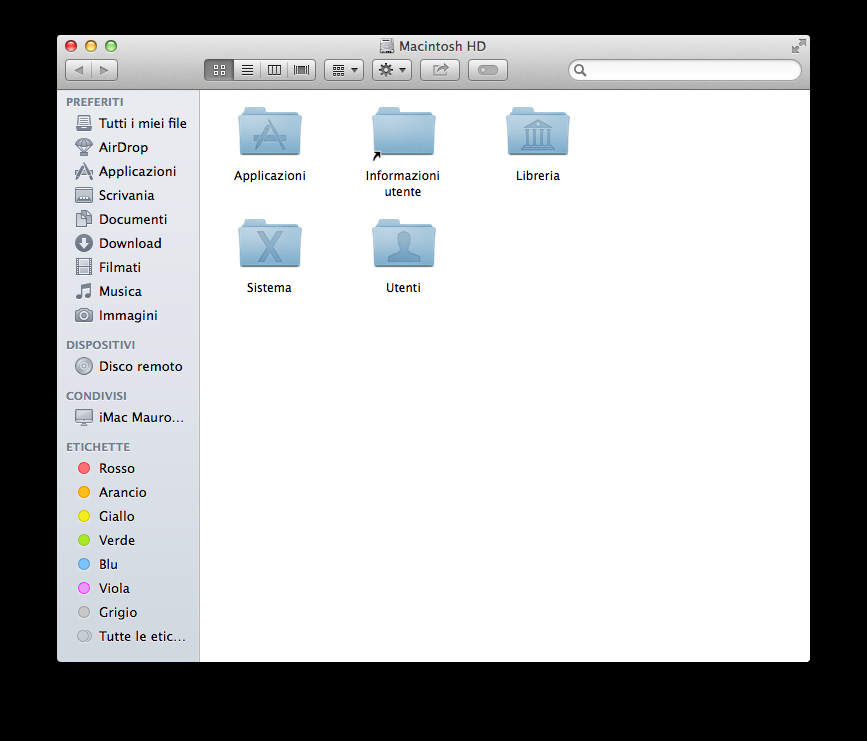Go back with the left arrow
Viewport: 867px width, 741px height.
pos(78,70)
